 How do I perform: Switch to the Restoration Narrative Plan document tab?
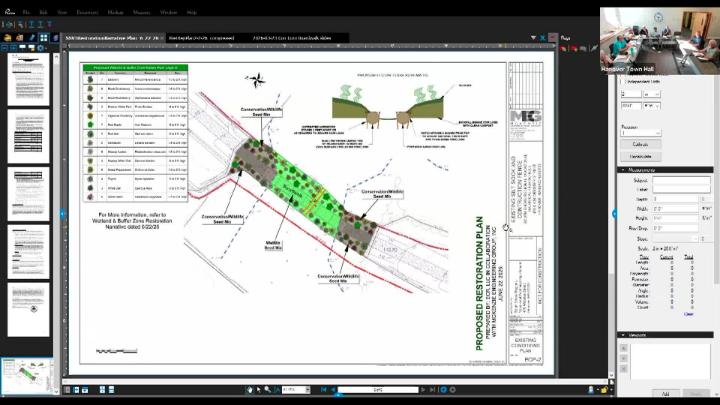click(112, 38)
